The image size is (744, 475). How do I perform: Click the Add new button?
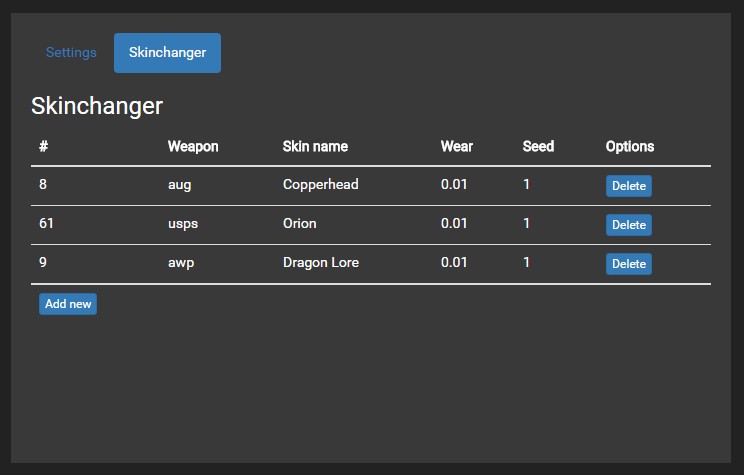[68, 304]
